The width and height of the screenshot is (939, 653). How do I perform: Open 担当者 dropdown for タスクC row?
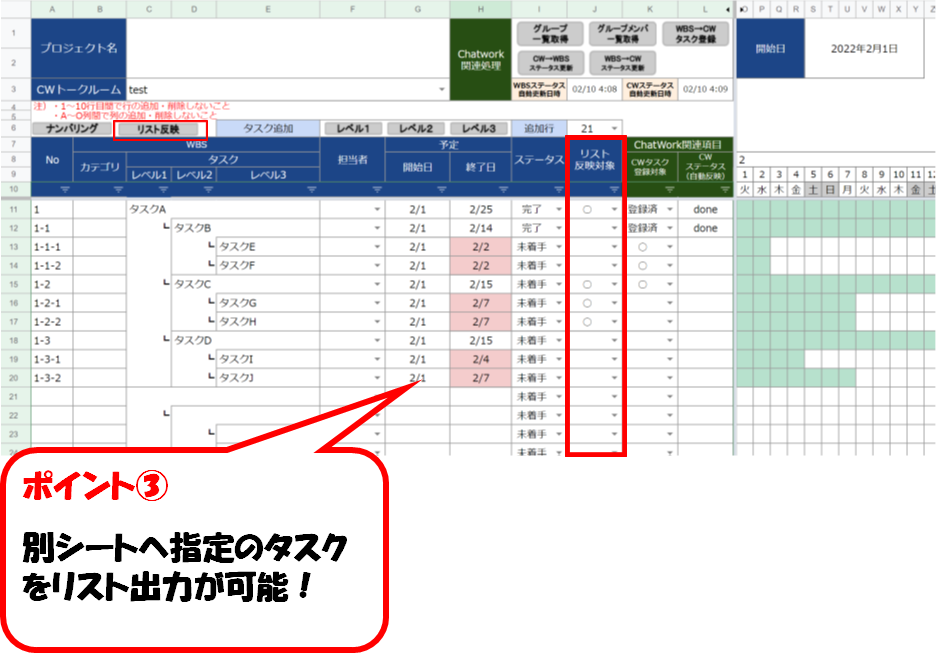coord(377,285)
